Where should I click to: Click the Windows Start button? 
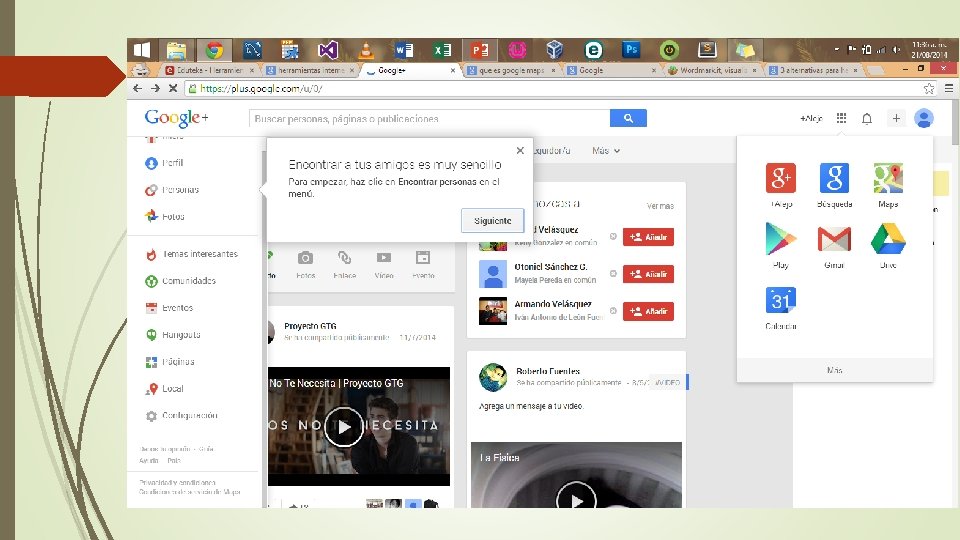[x=142, y=50]
